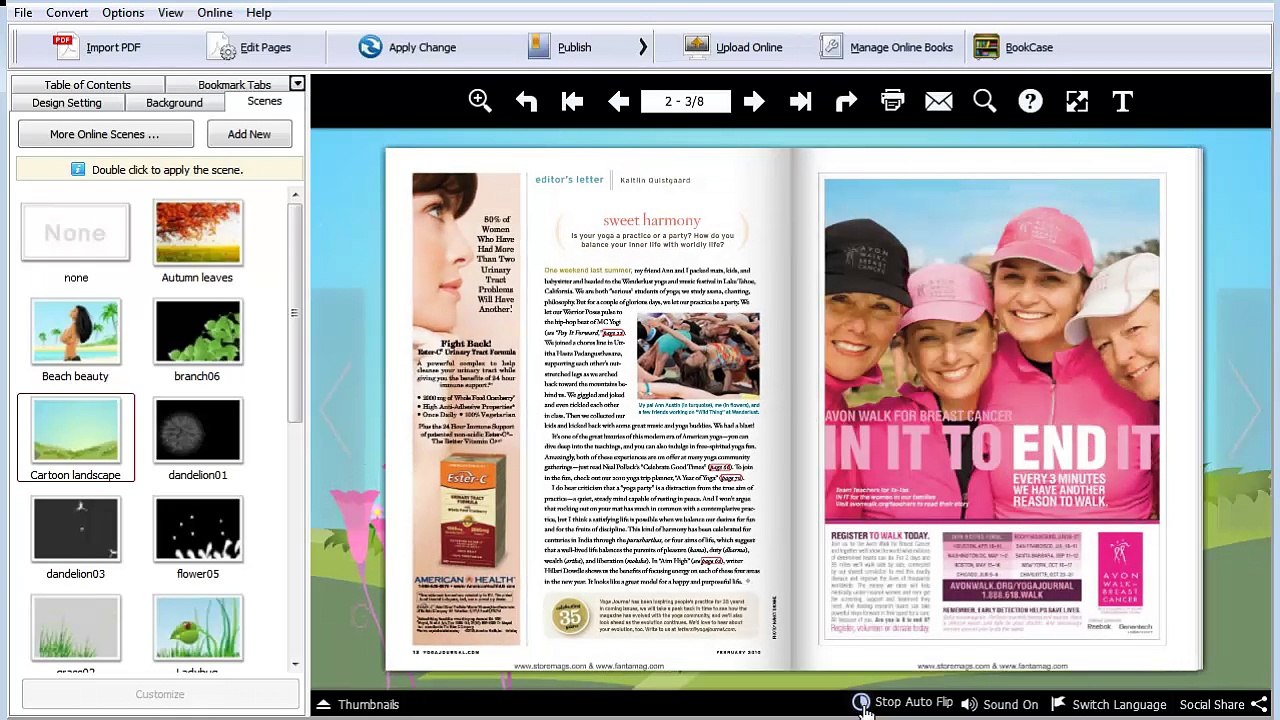Click the scenes list scroll up arrow
Viewport: 1280px width, 720px height.
tap(295, 195)
